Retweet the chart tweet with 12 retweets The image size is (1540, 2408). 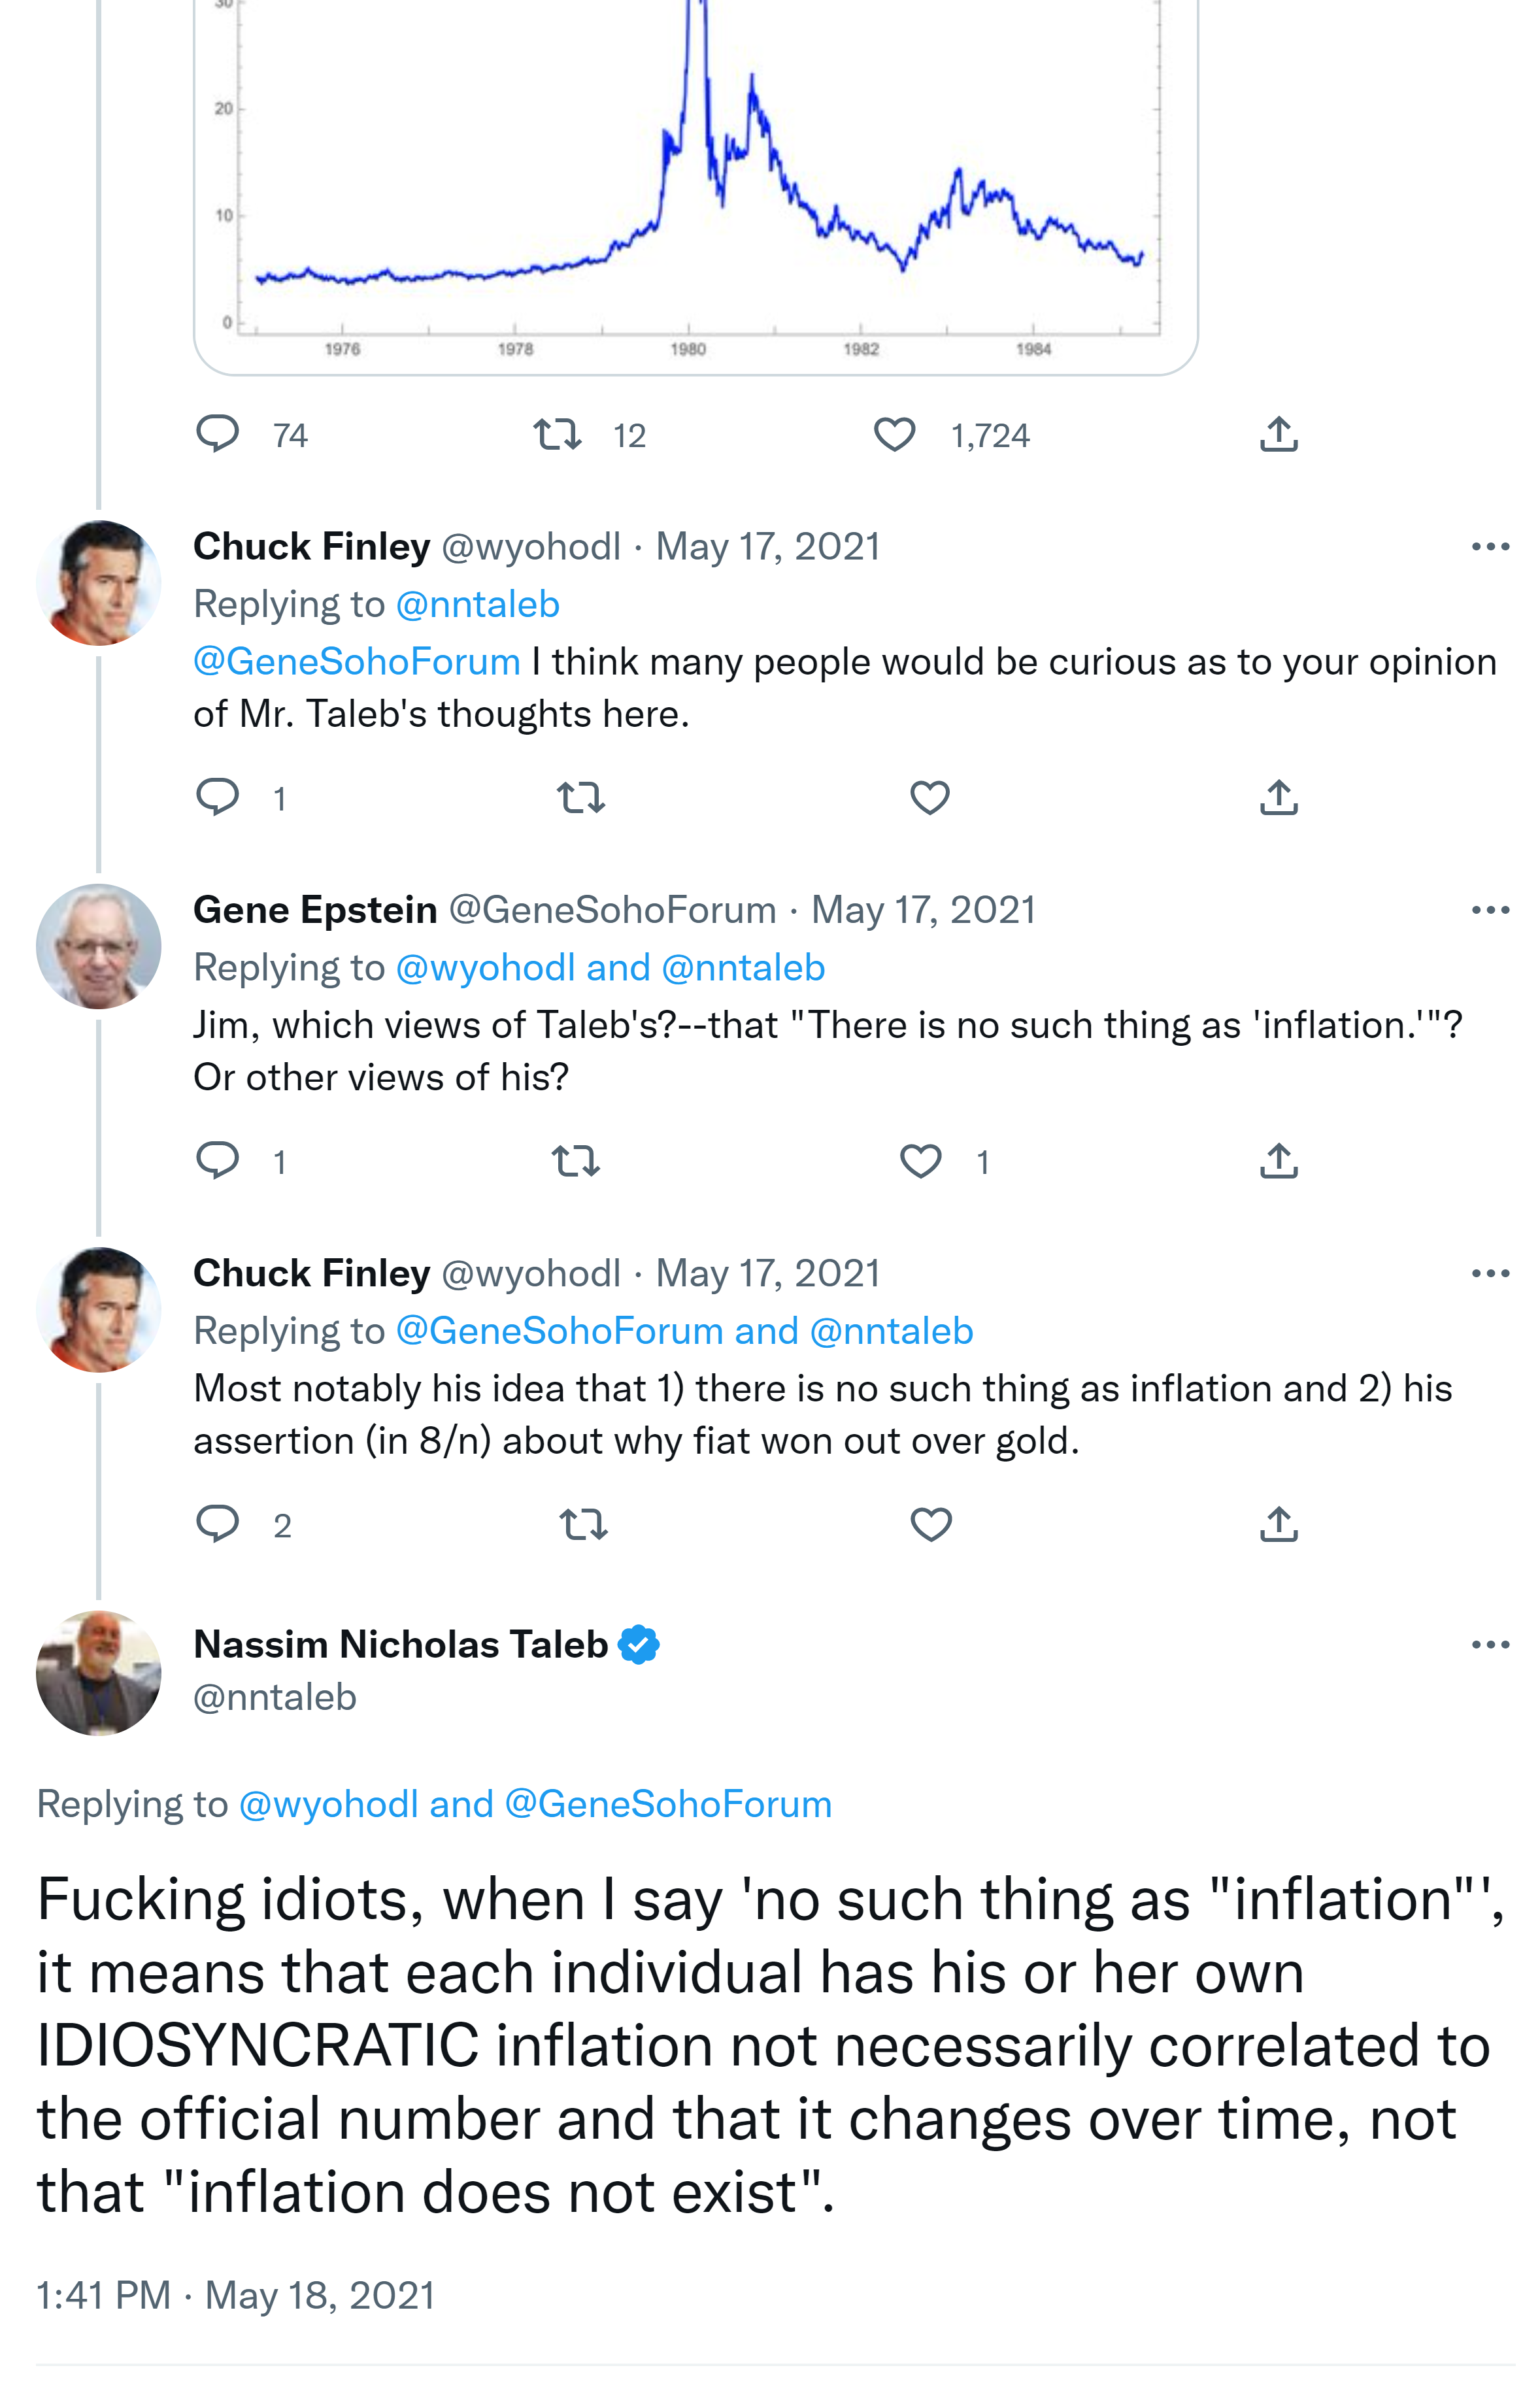point(557,435)
